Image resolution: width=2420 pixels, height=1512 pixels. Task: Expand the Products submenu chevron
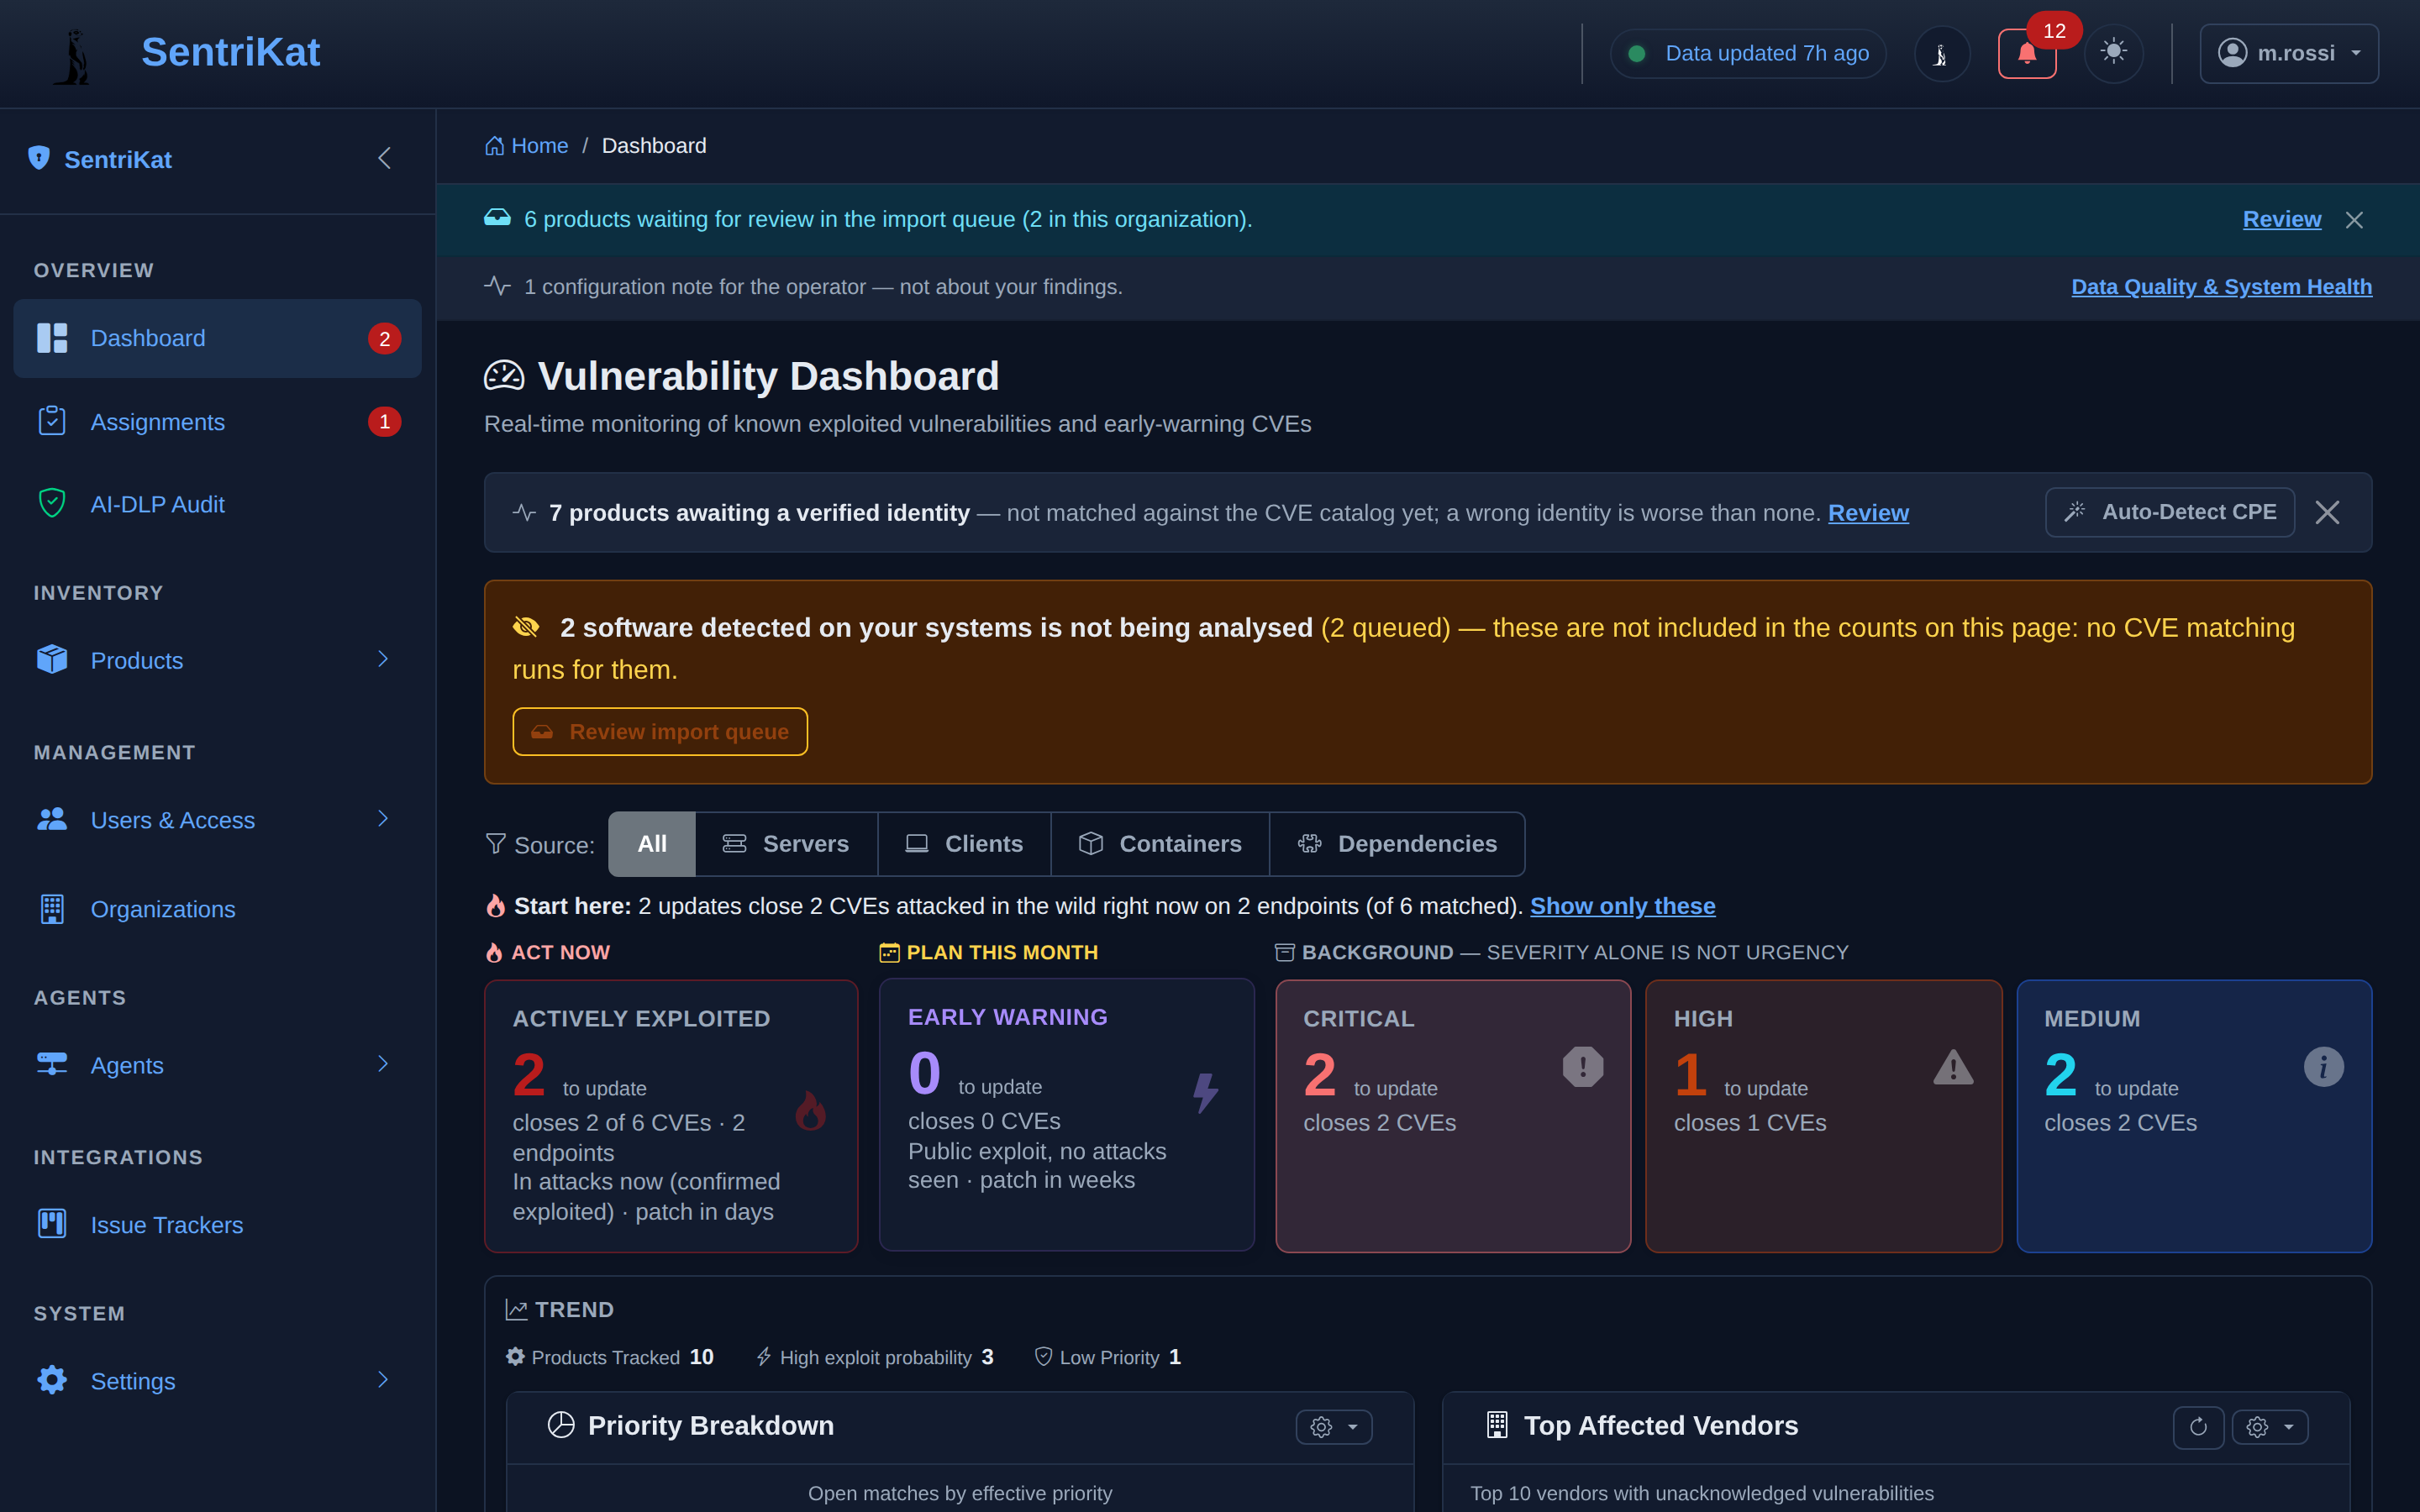point(383,658)
